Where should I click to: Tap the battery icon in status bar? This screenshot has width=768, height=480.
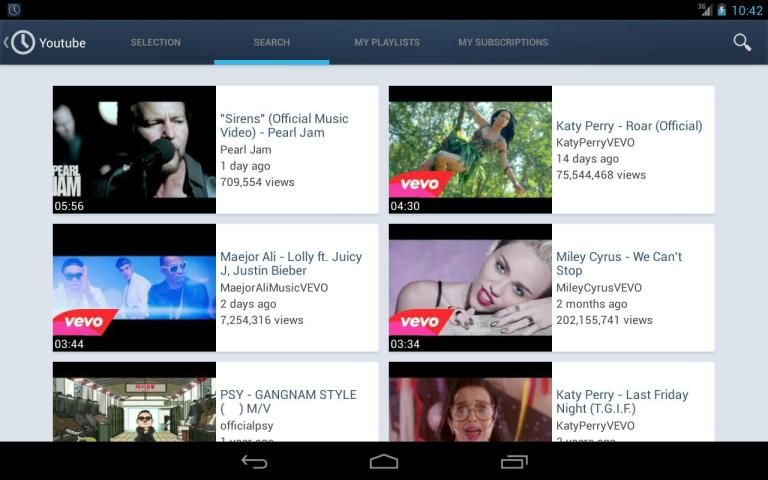coord(722,10)
